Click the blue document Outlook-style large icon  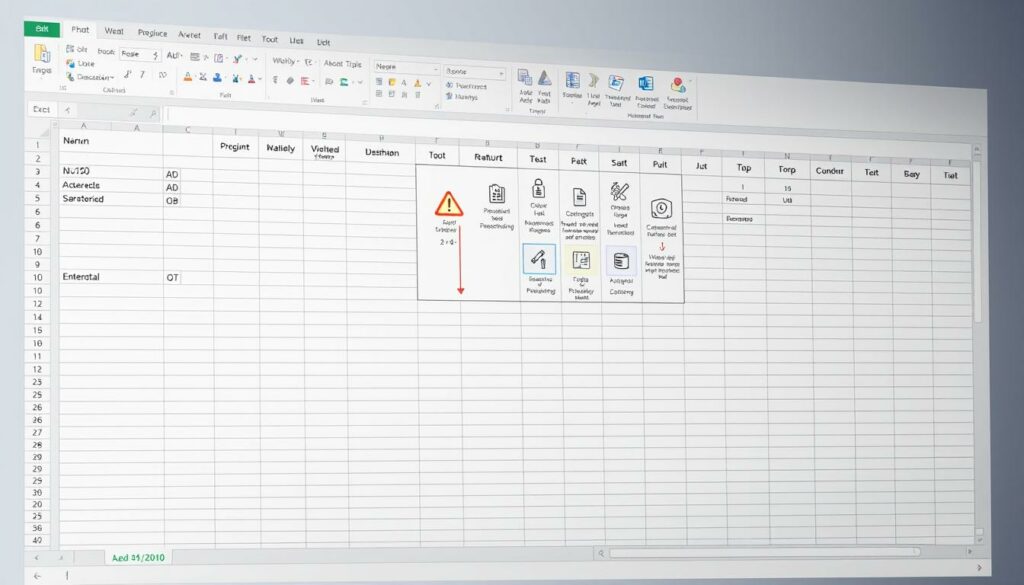tap(646, 84)
